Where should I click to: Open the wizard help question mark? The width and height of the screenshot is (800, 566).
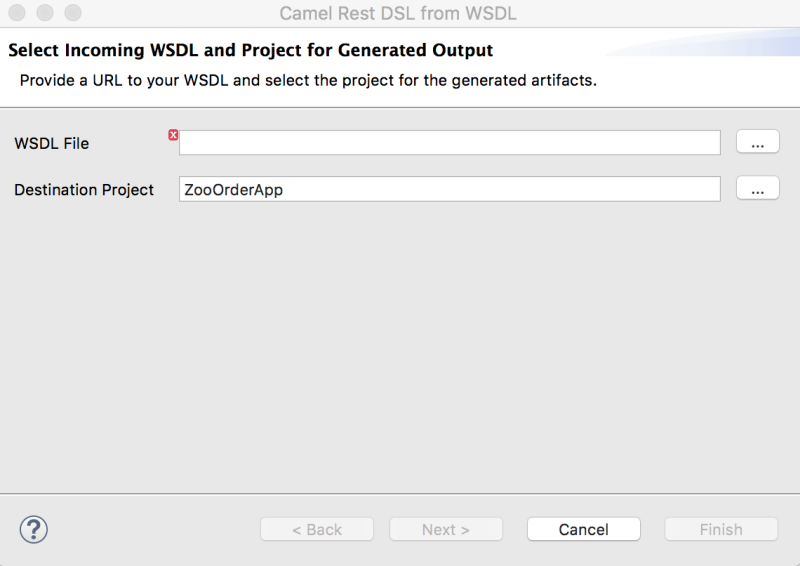[x=34, y=529]
